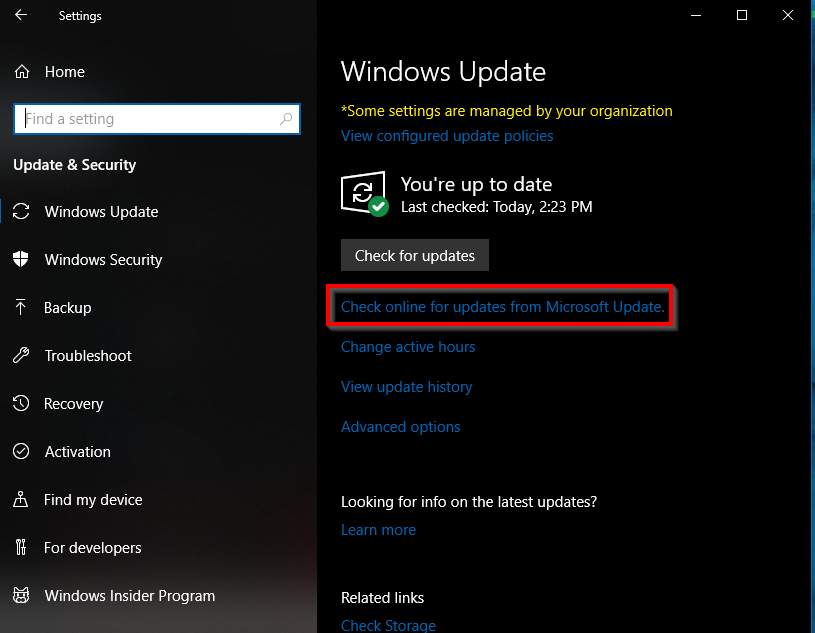Image resolution: width=815 pixels, height=633 pixels.
Task: Click 'Looking for info on the latest updates?' text
Action: [469, 502]
